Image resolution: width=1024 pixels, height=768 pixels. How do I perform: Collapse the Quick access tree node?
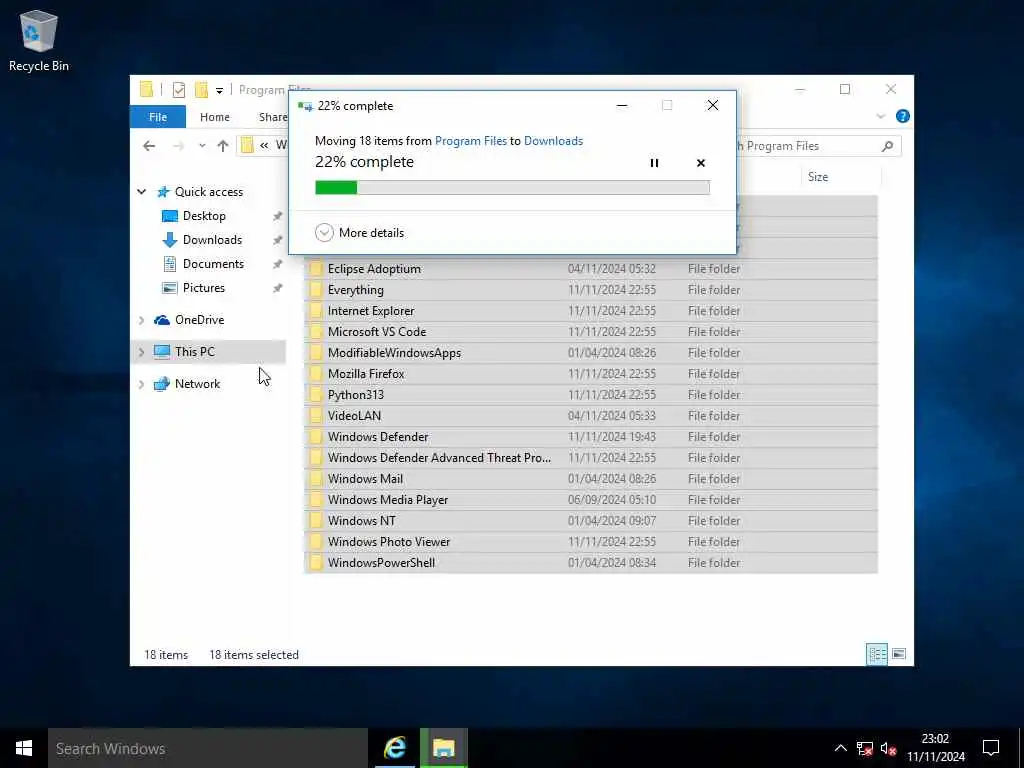(x=141, y=191)
